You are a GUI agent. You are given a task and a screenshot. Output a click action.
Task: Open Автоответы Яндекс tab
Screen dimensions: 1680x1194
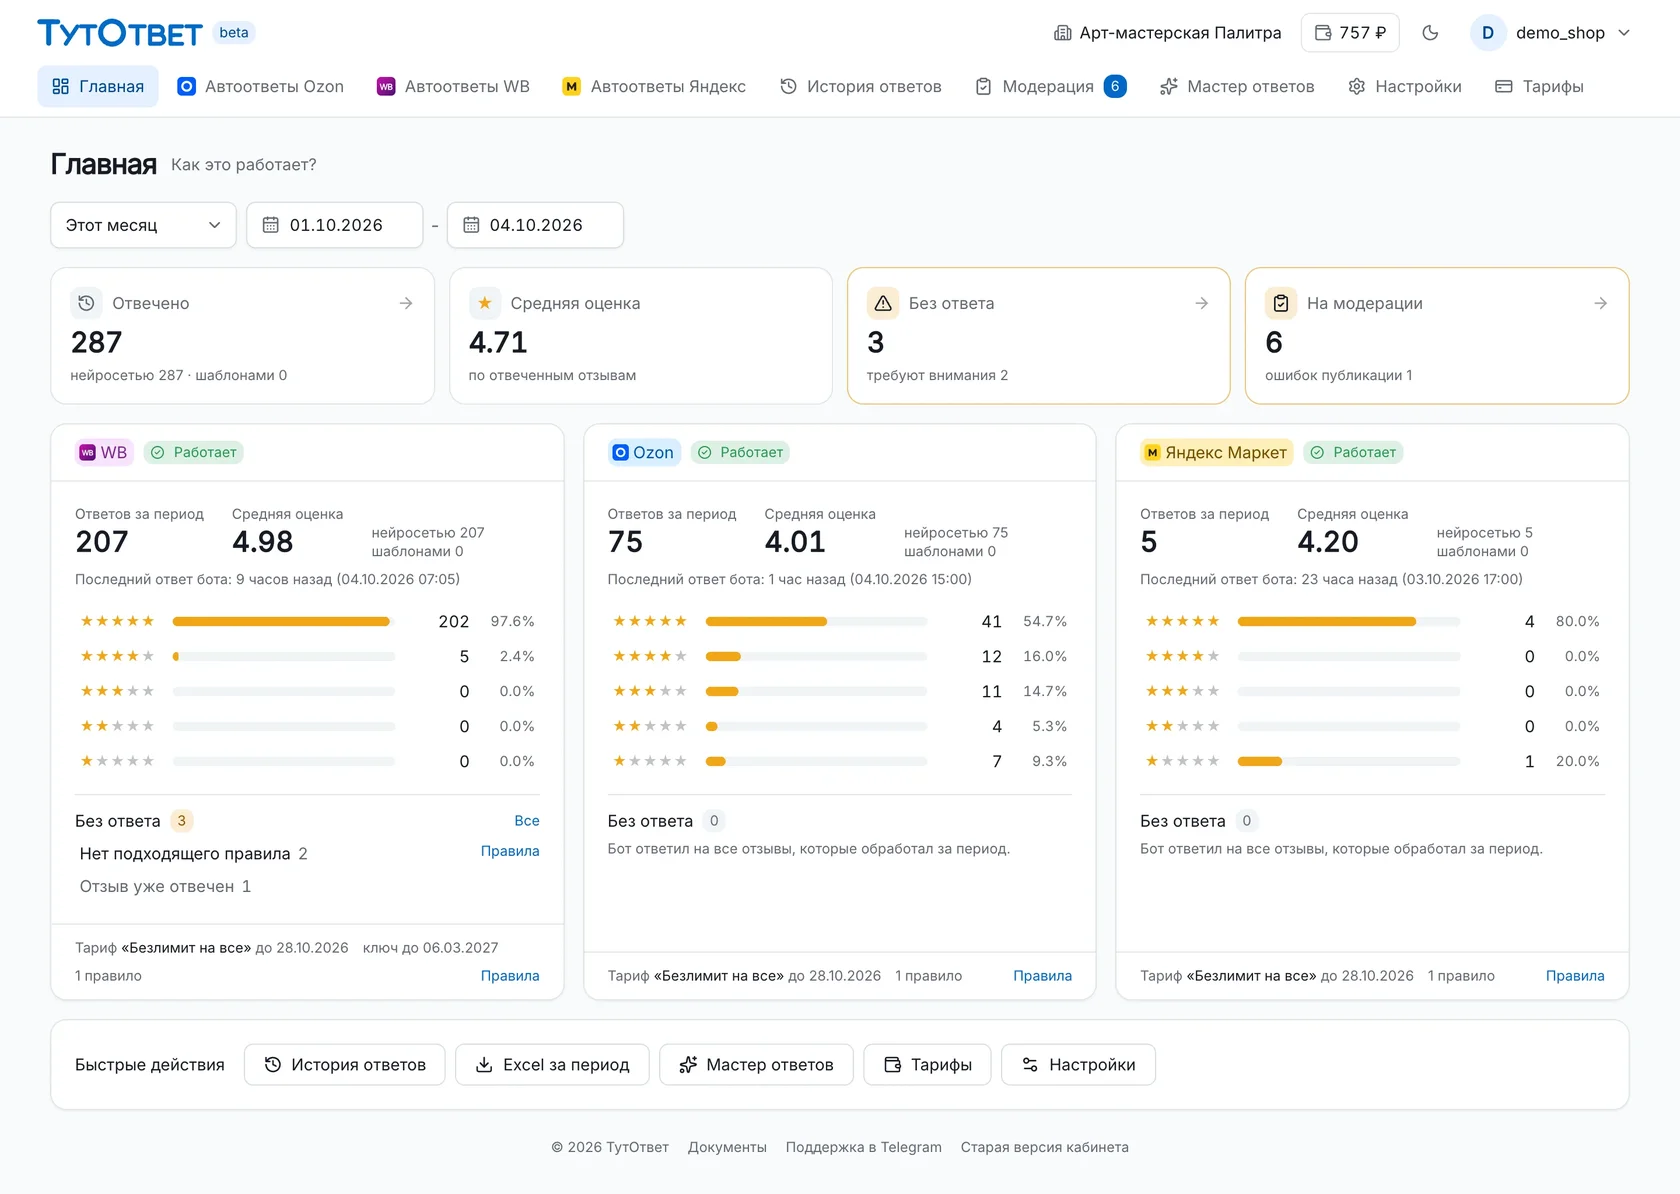pos(654,87)
